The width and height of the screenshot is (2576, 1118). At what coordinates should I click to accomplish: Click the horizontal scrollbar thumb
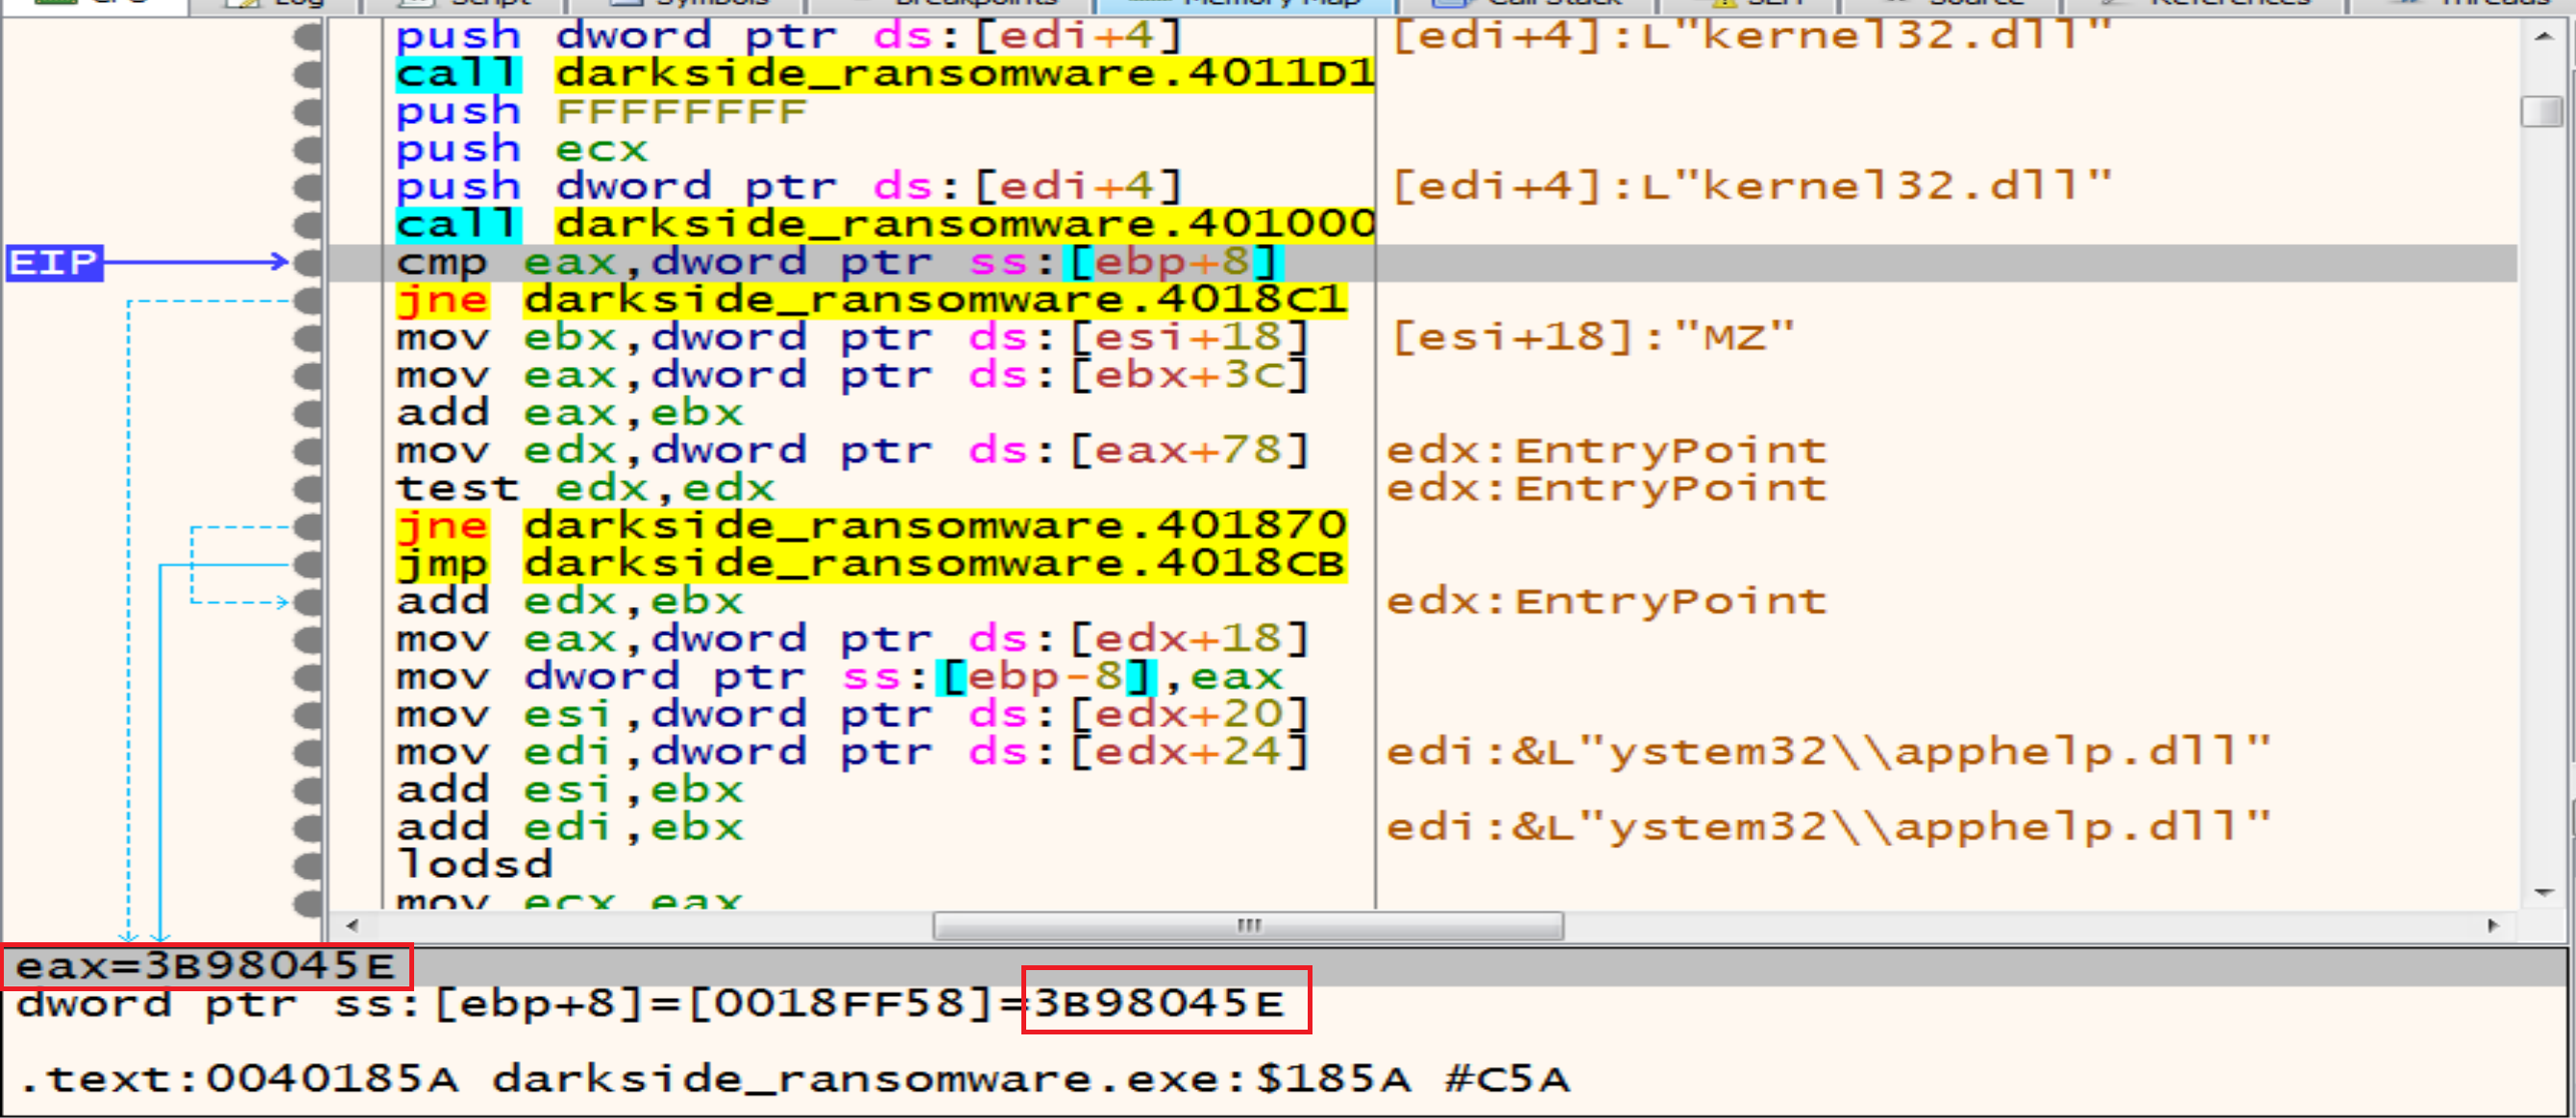pyautogui.click(x=1247, y=926)
